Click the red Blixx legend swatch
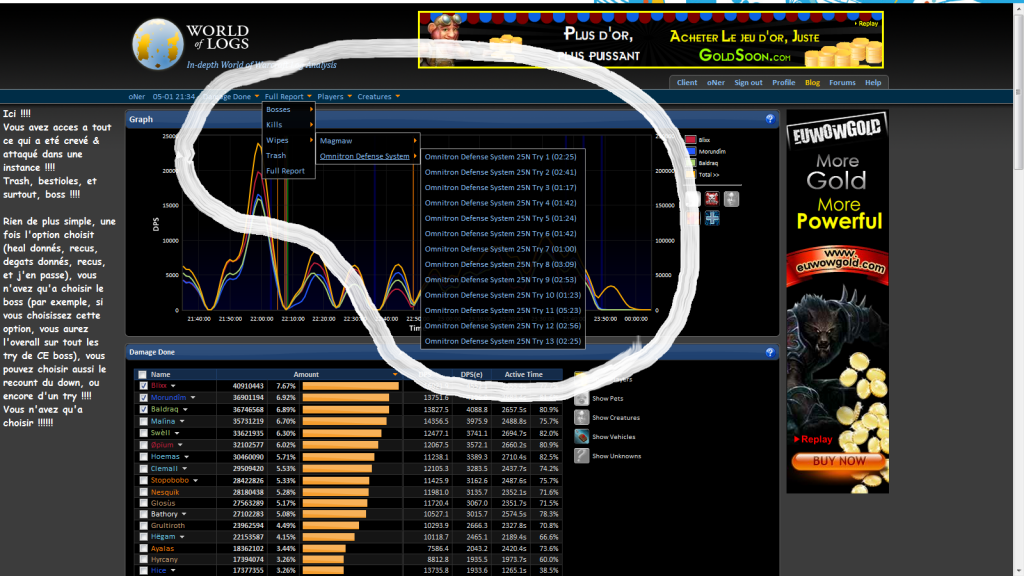This screenshot has height=576, width=1024. 690,140
